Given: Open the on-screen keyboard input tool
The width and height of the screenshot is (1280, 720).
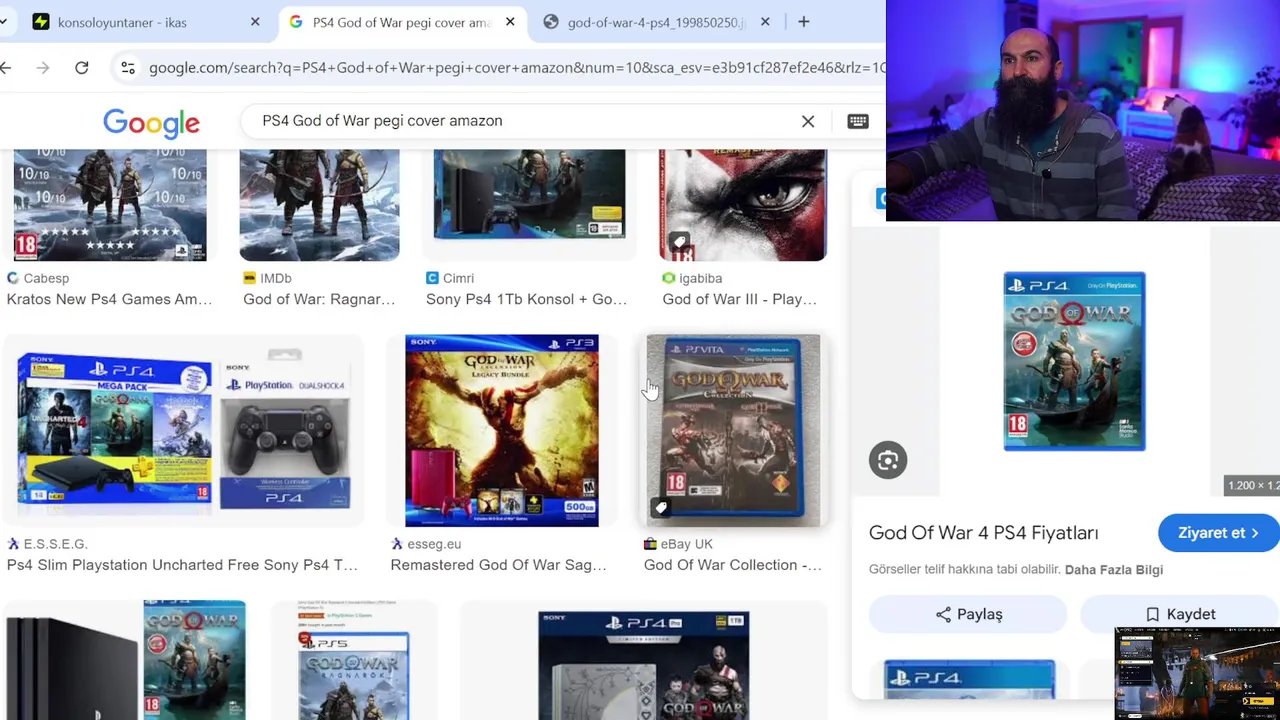Looking at the screenshot, I should (858, 121).
